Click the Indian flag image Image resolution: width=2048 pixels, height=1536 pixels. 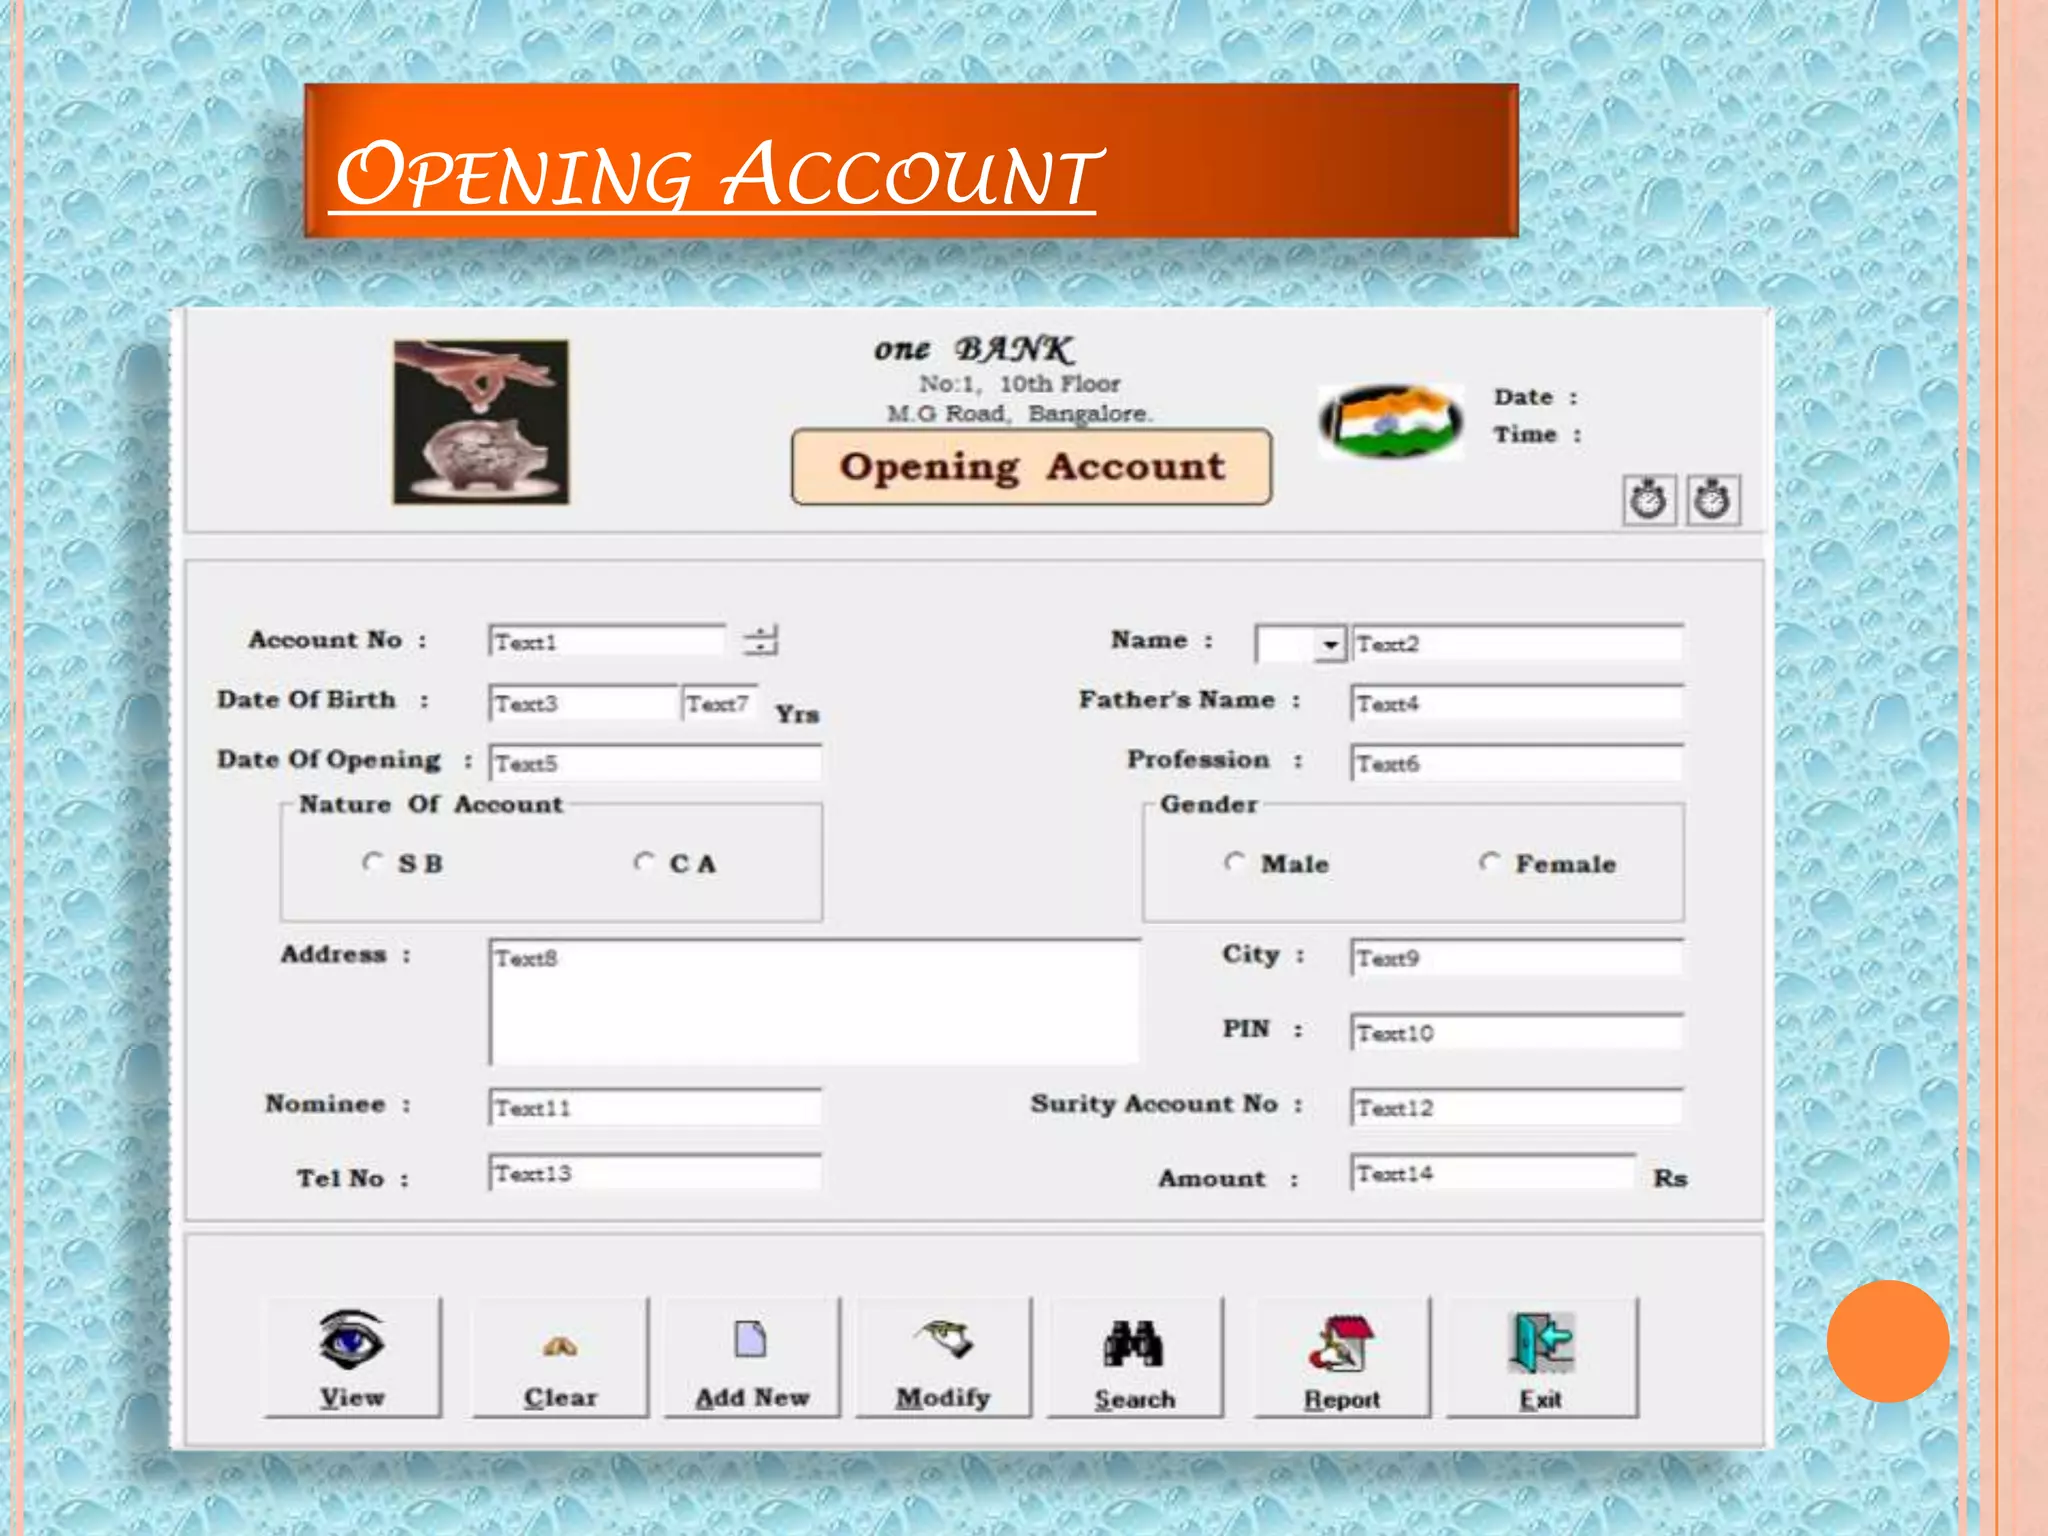click(x=1391, y=421)
